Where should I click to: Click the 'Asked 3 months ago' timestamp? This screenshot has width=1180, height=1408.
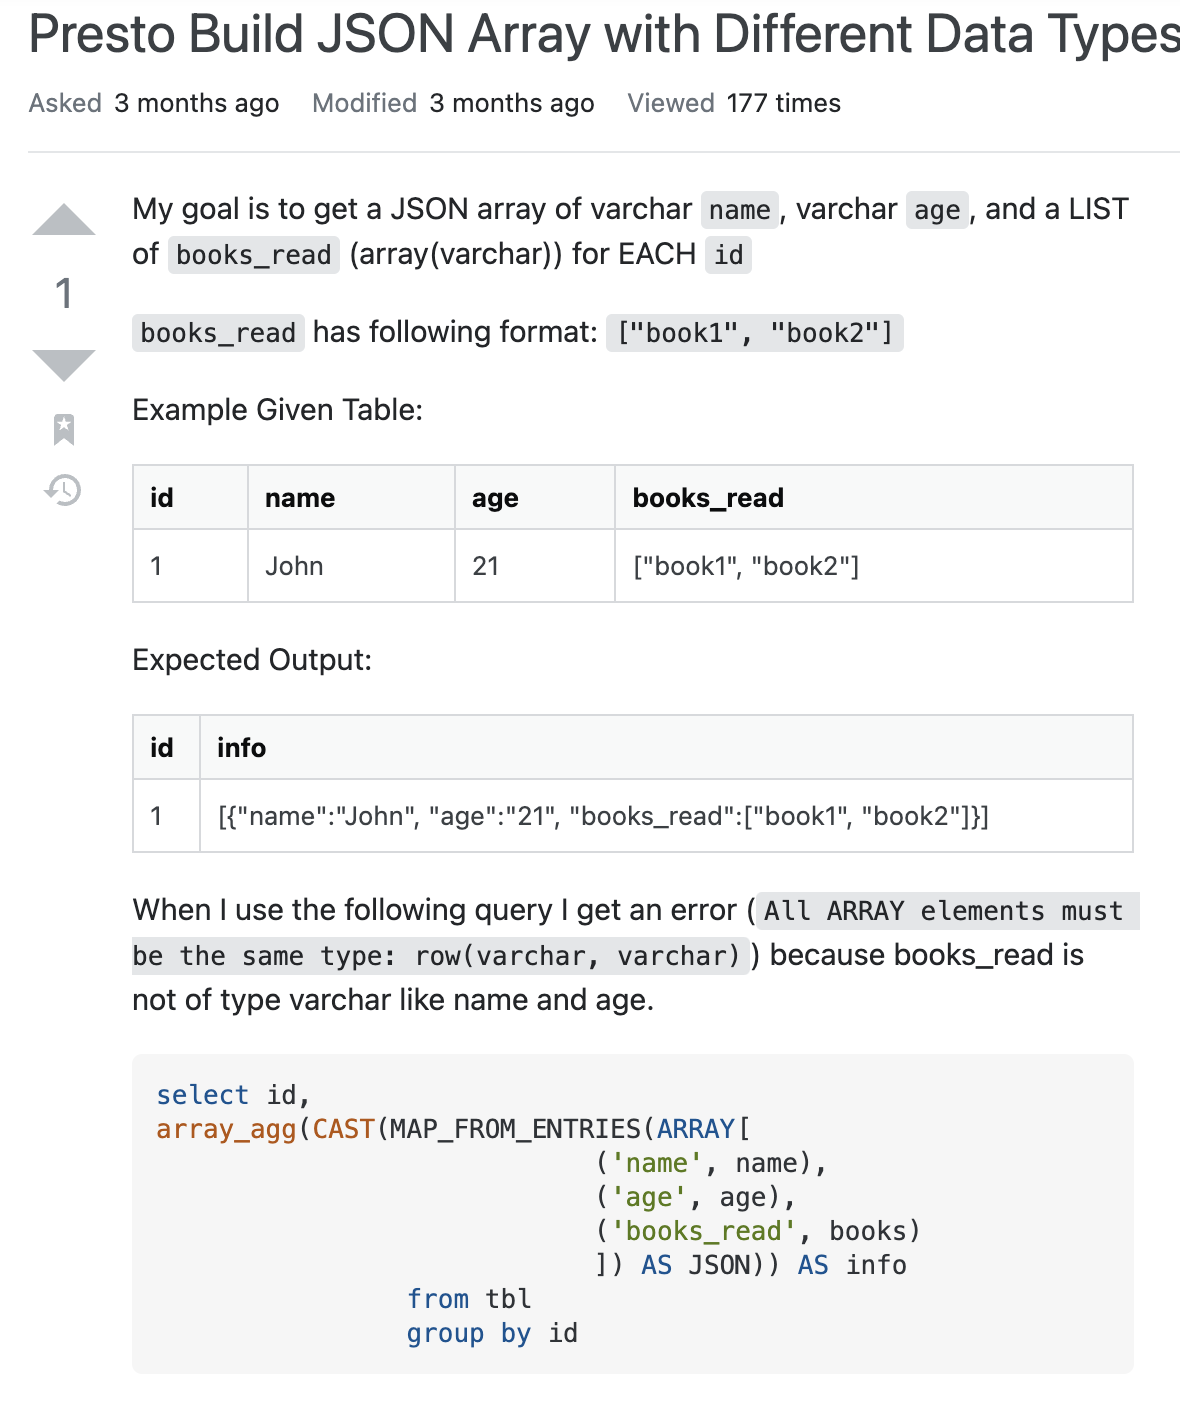198,103
